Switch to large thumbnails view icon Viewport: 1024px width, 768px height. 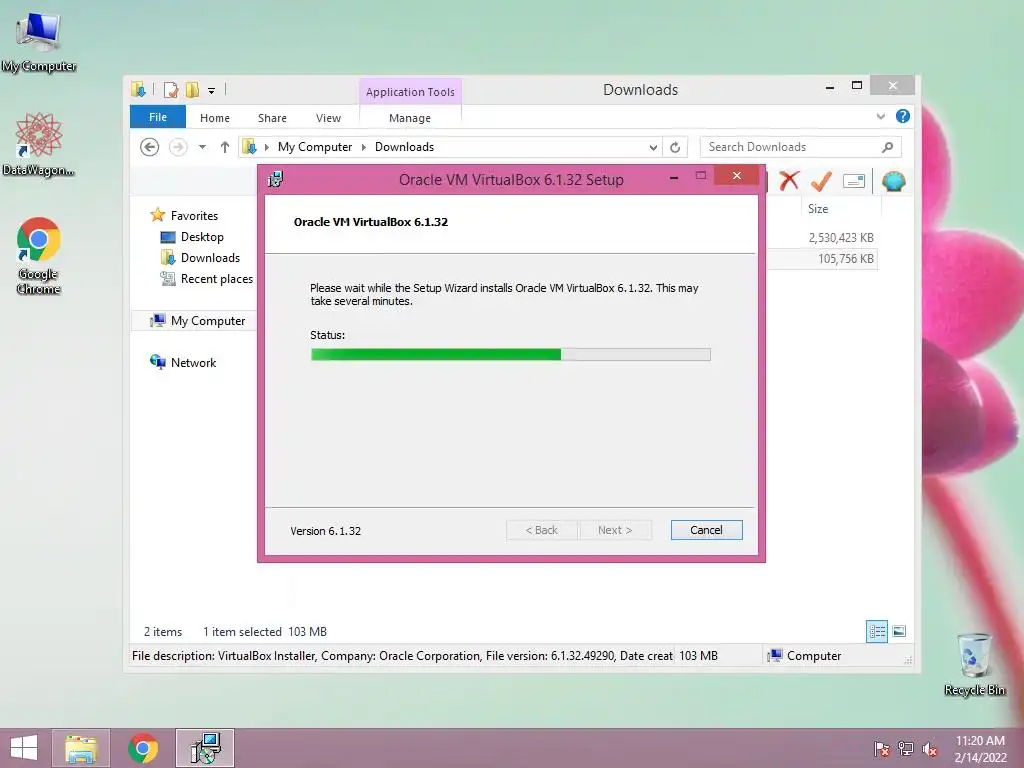899,632
